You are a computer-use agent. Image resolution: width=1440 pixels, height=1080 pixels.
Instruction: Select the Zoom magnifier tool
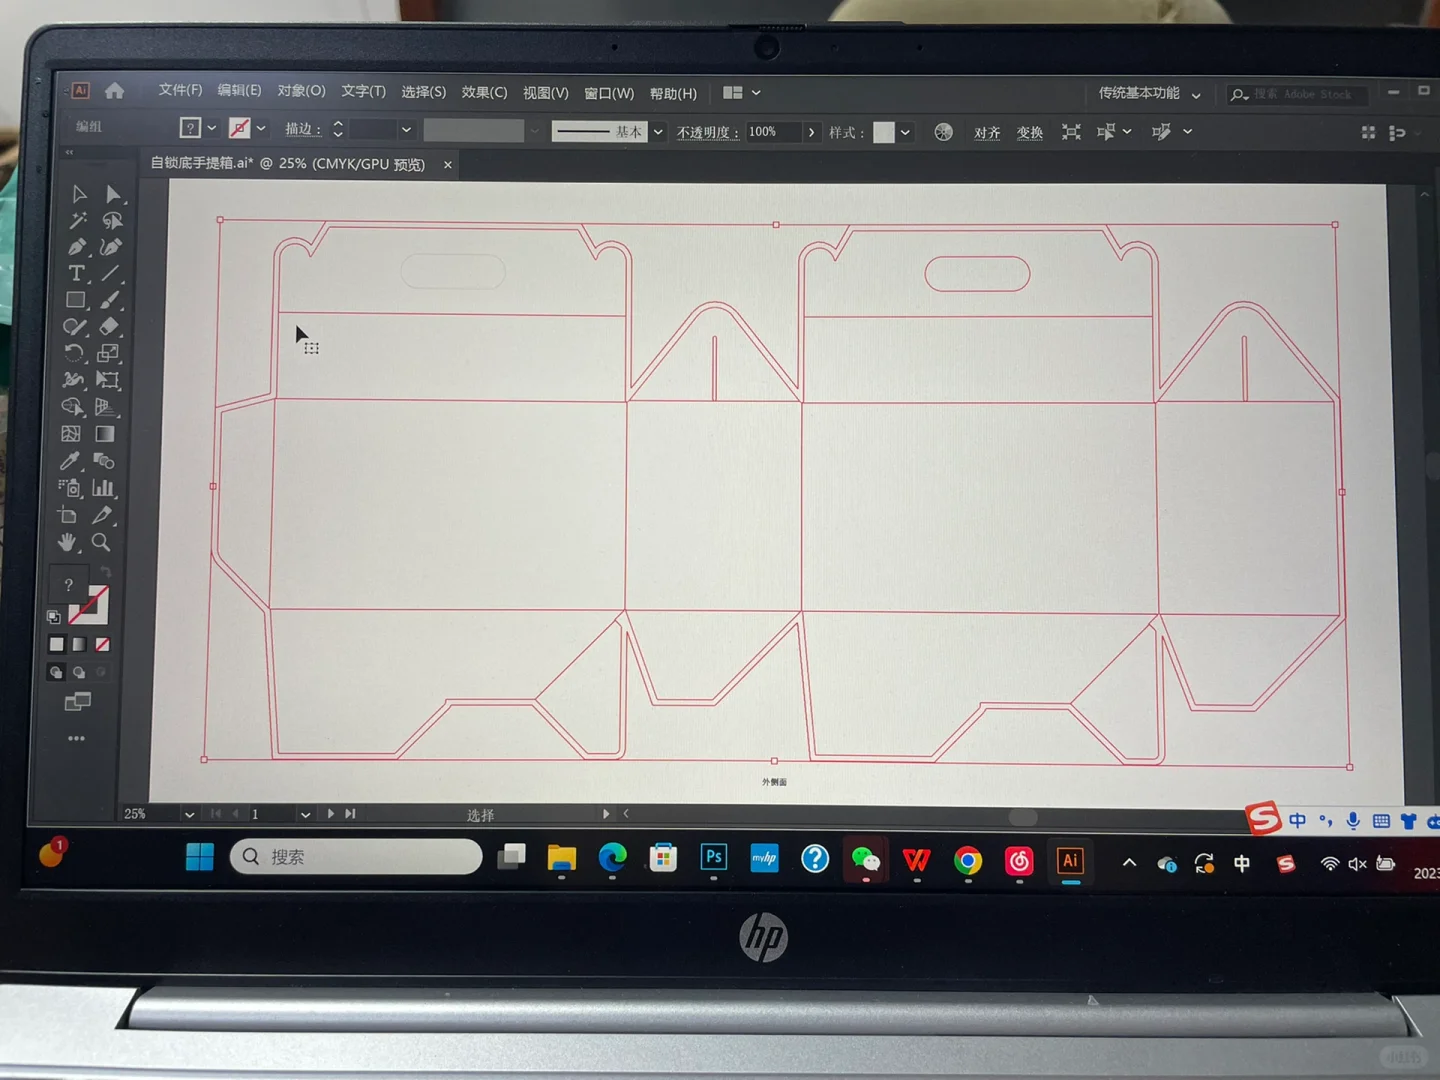(x=101, y=542)
